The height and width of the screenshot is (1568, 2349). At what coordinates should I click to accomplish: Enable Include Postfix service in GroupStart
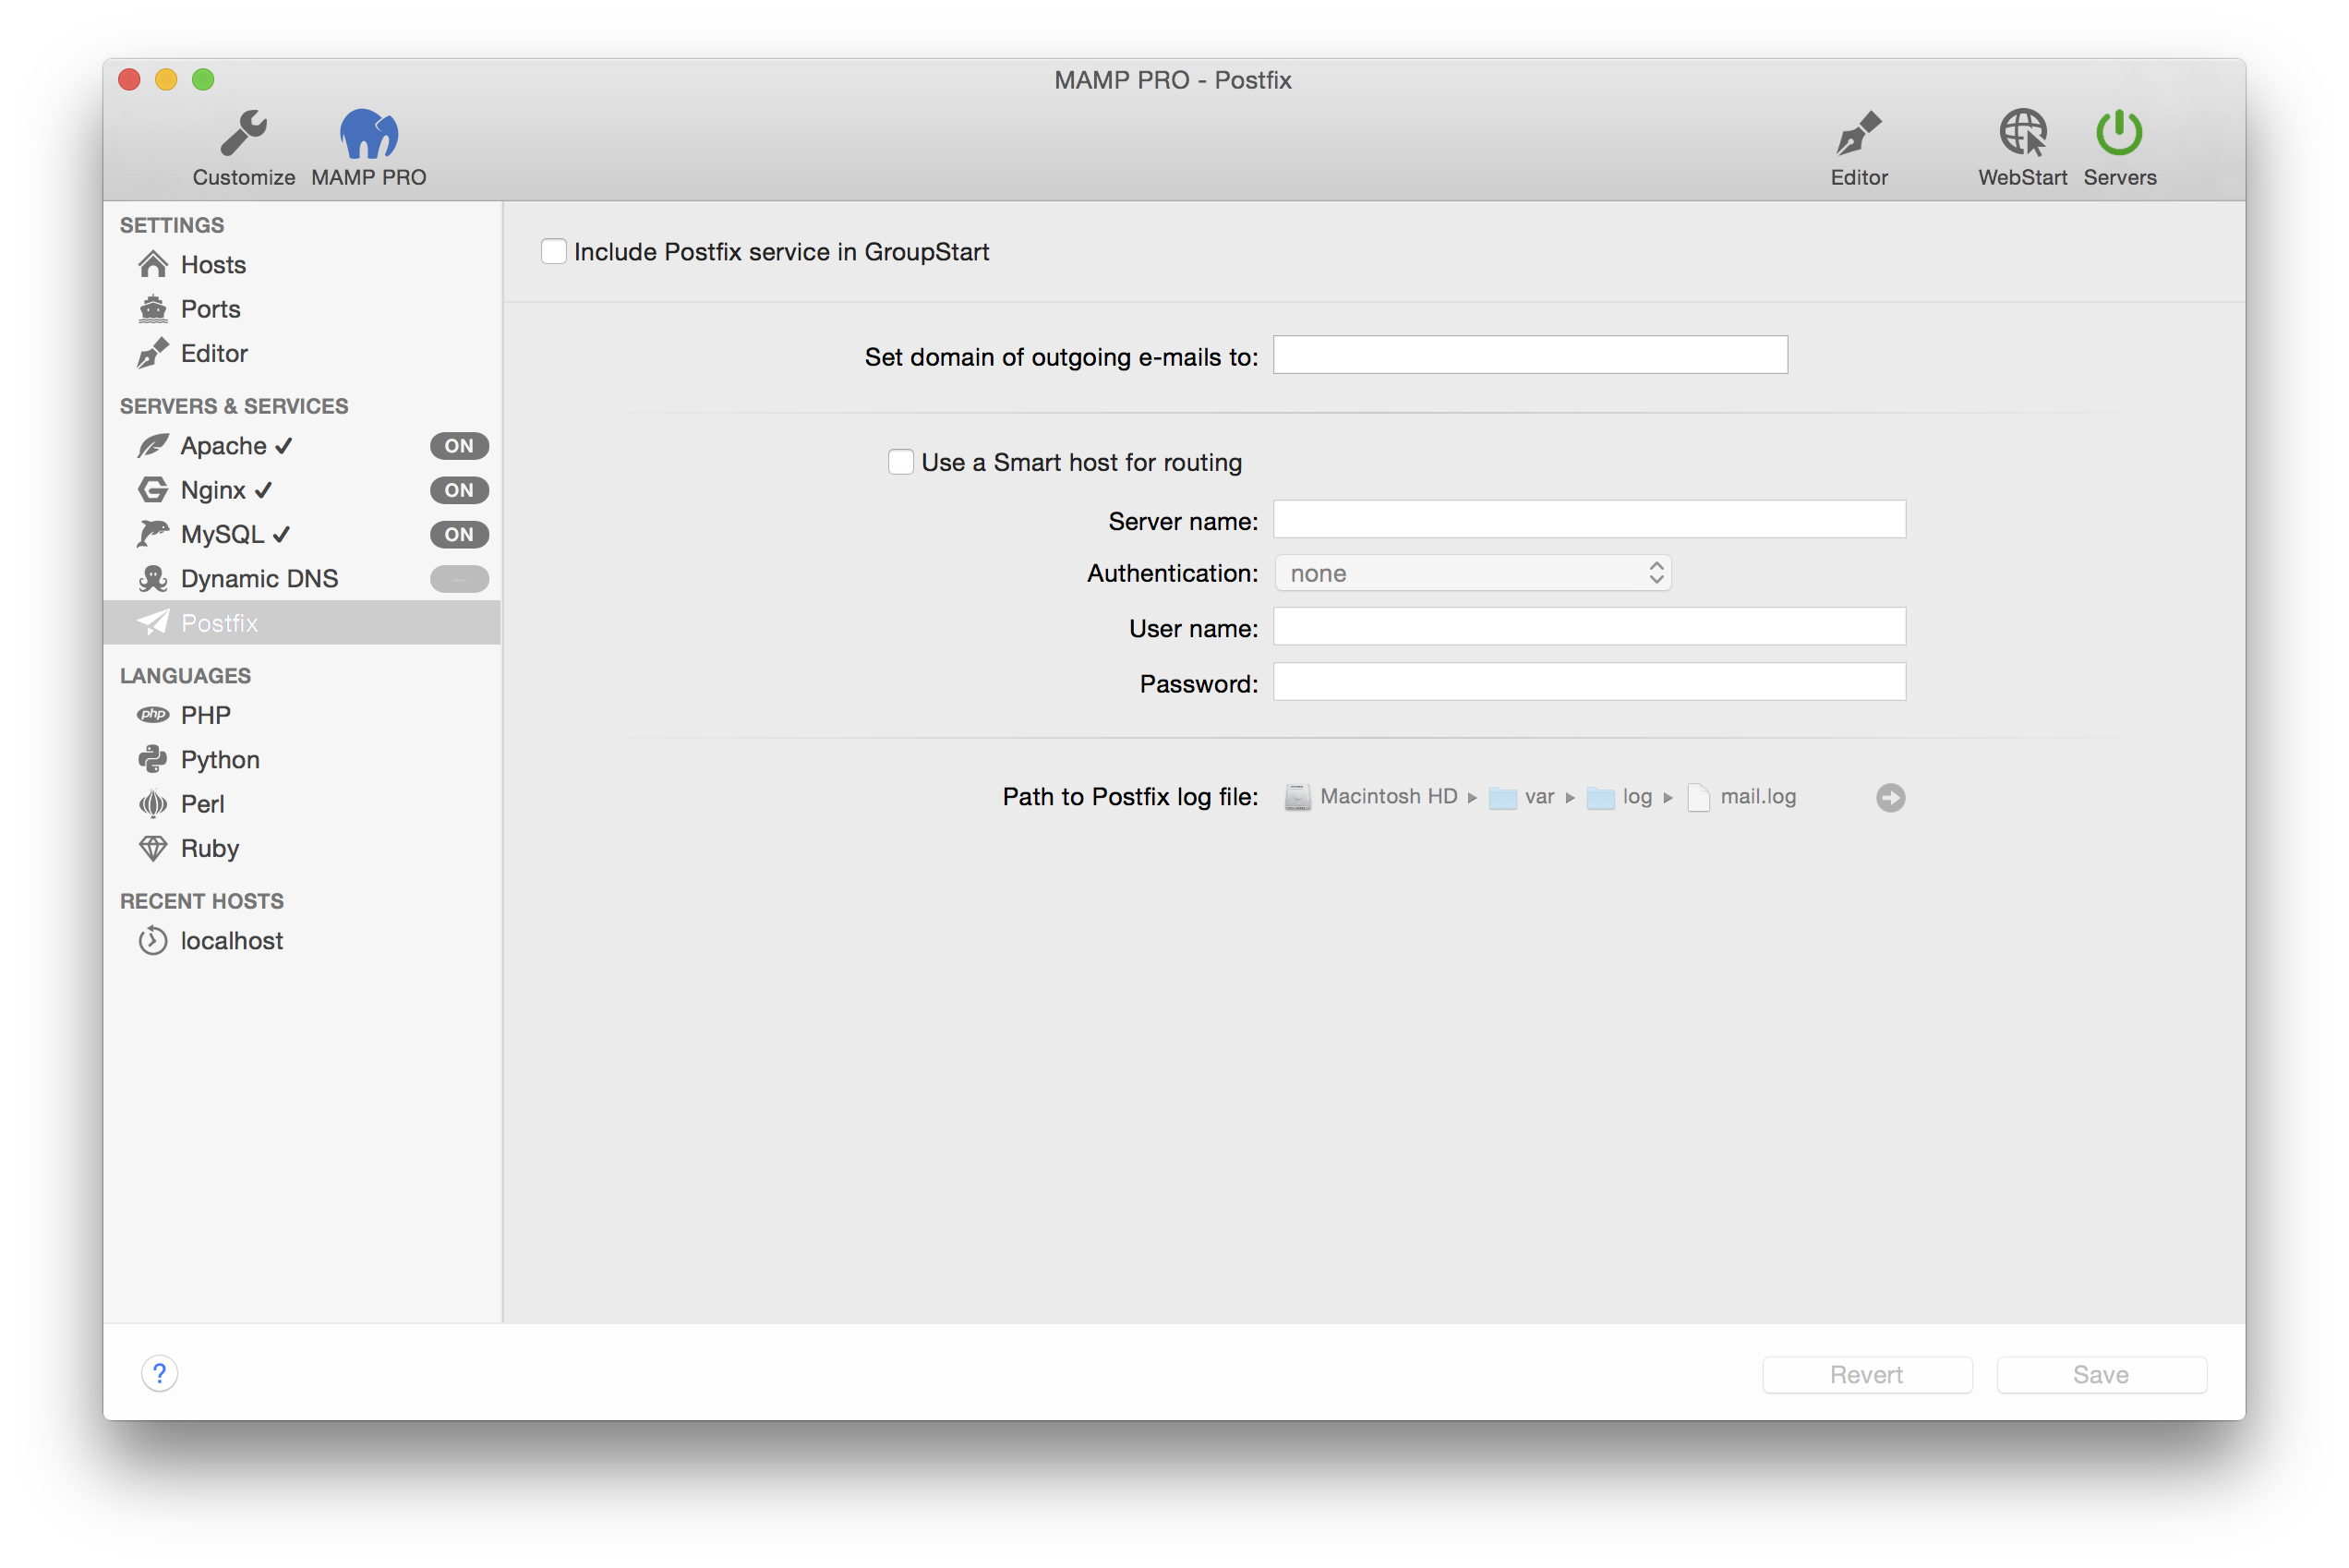(553, 251)
